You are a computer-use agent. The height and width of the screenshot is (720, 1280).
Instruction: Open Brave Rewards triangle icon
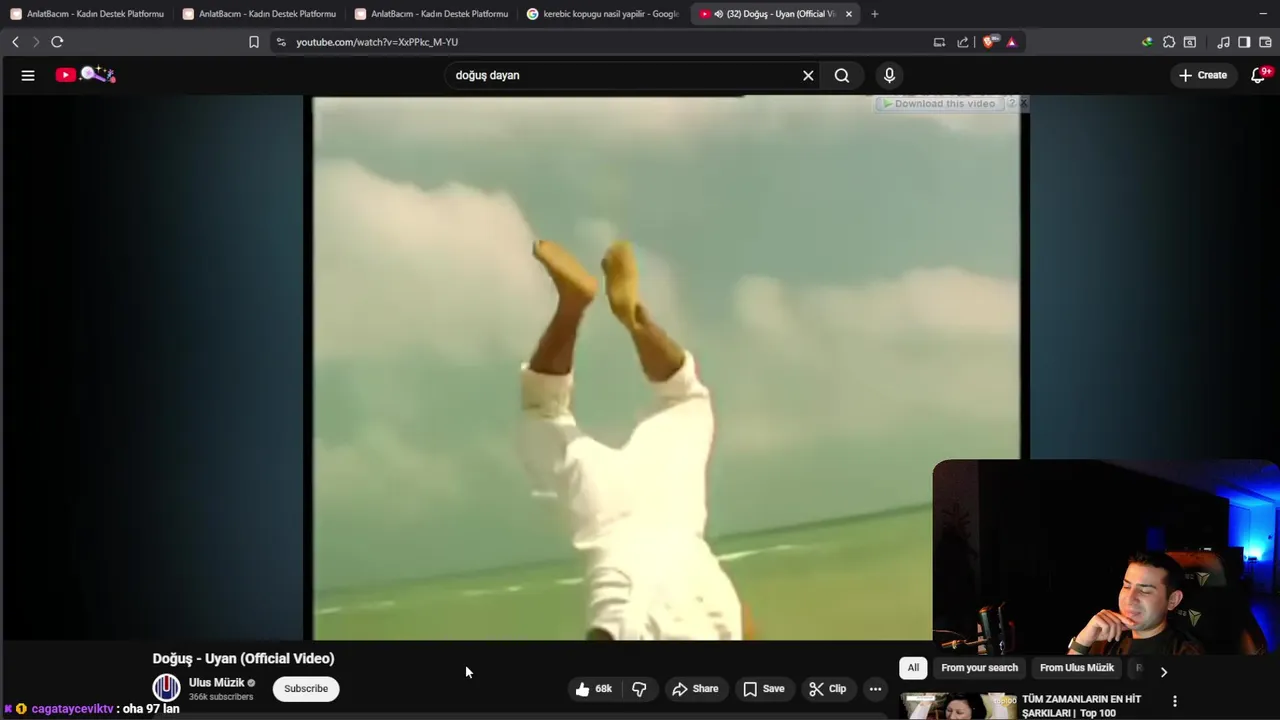point(1012,42)
